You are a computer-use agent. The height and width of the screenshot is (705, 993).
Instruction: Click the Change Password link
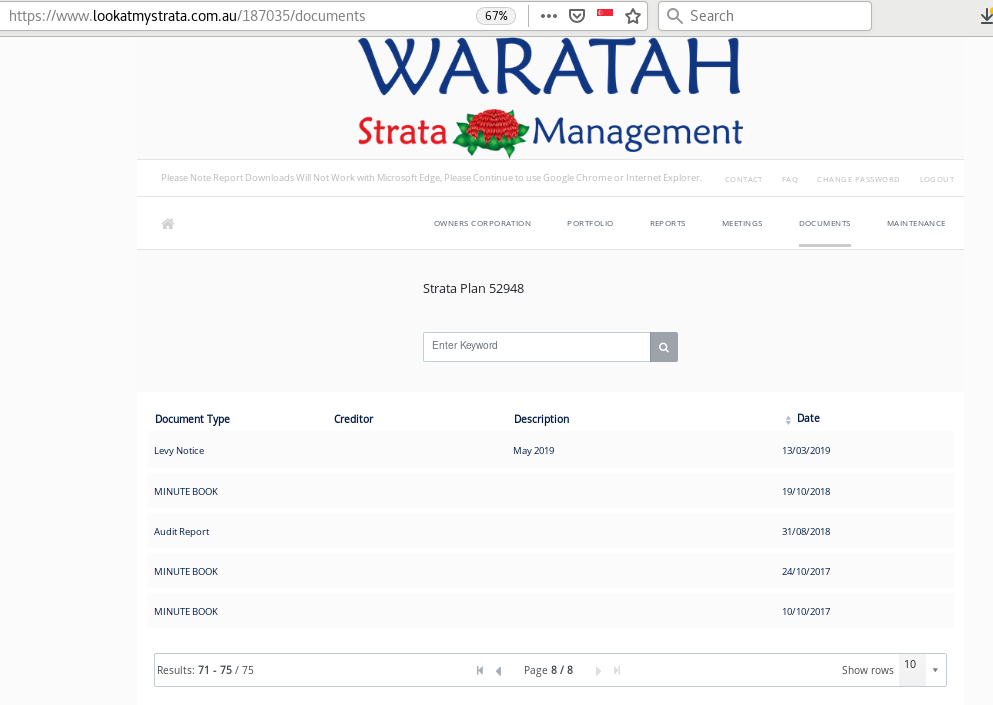click(858, 180)
